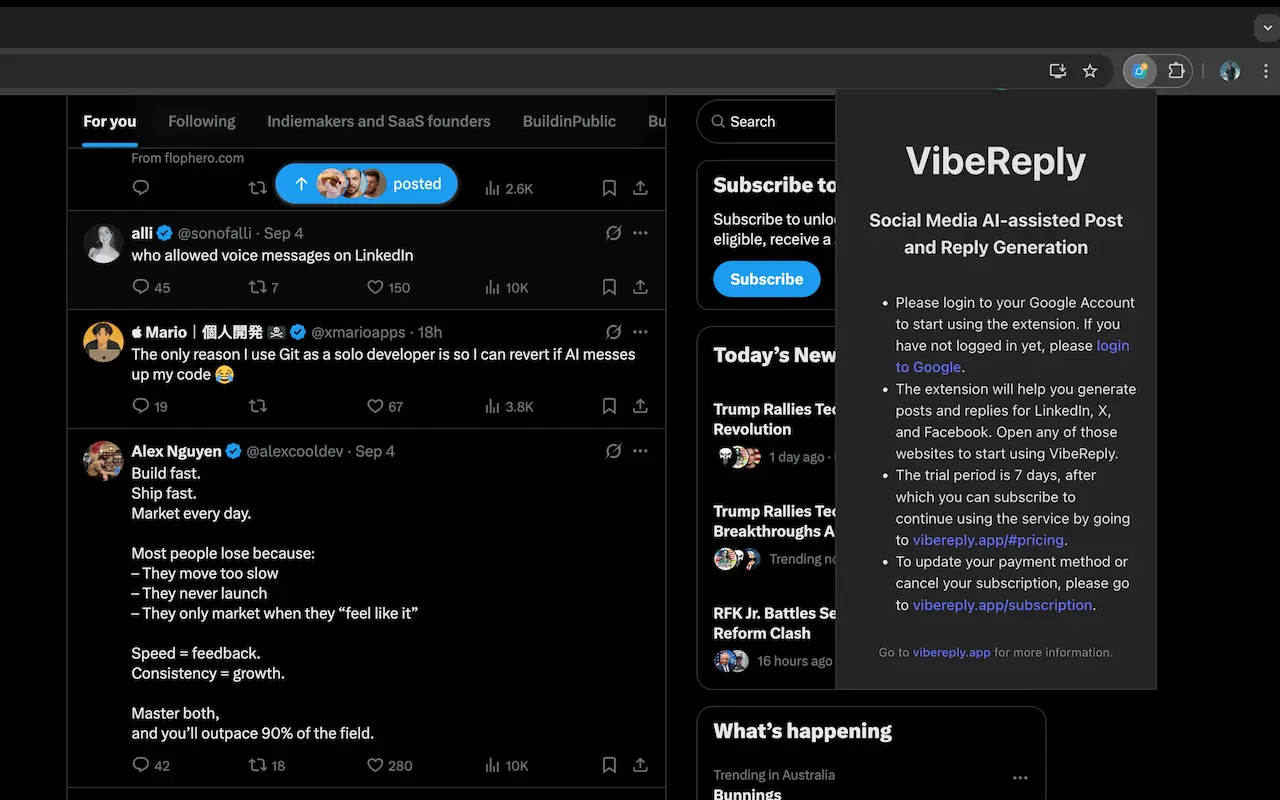1280x800 pixels.
Task: Open Indiemakers and SaaS founders tab
Action: tap(379, 121)
